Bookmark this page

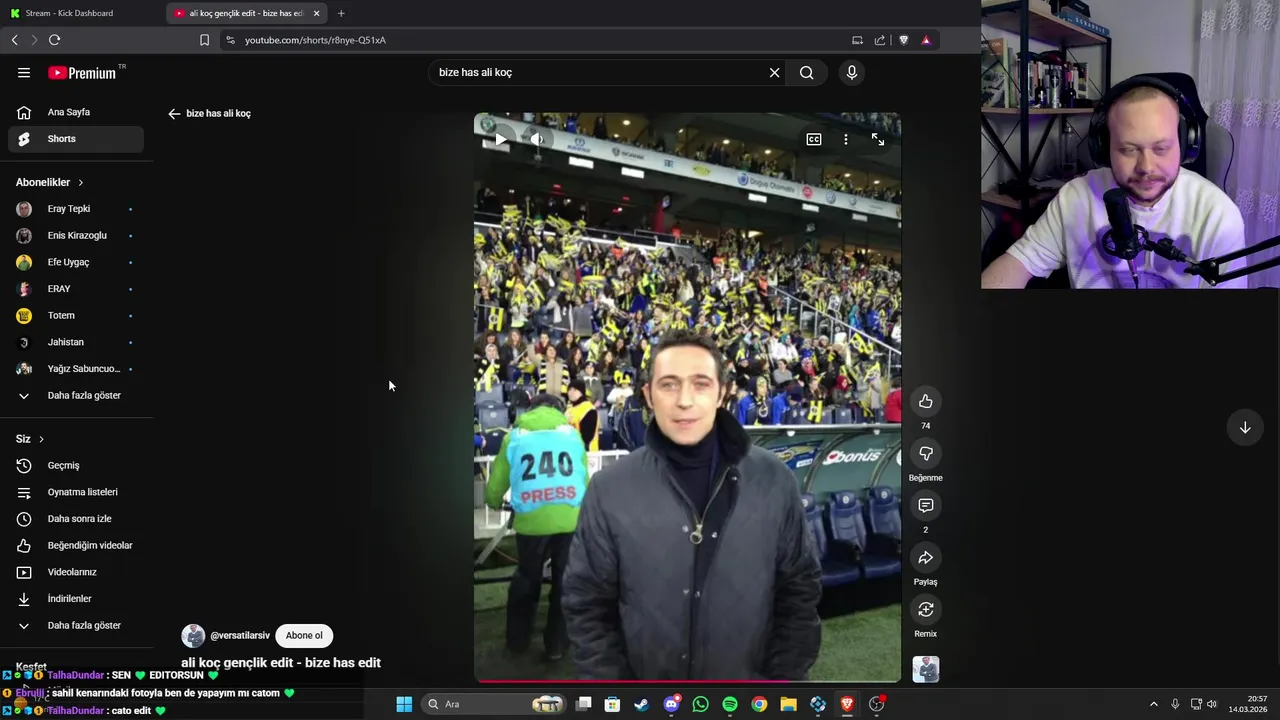(204, 40)
